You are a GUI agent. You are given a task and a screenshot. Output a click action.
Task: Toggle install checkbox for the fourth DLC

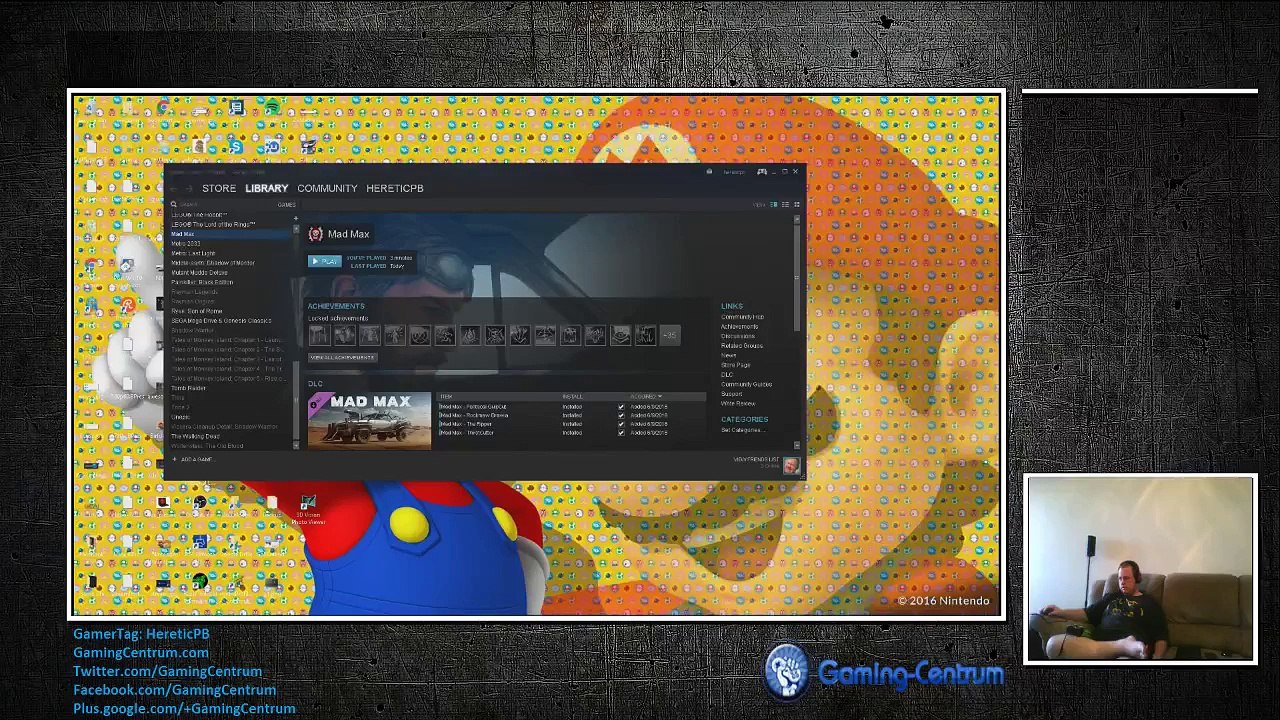coord(621,432)
